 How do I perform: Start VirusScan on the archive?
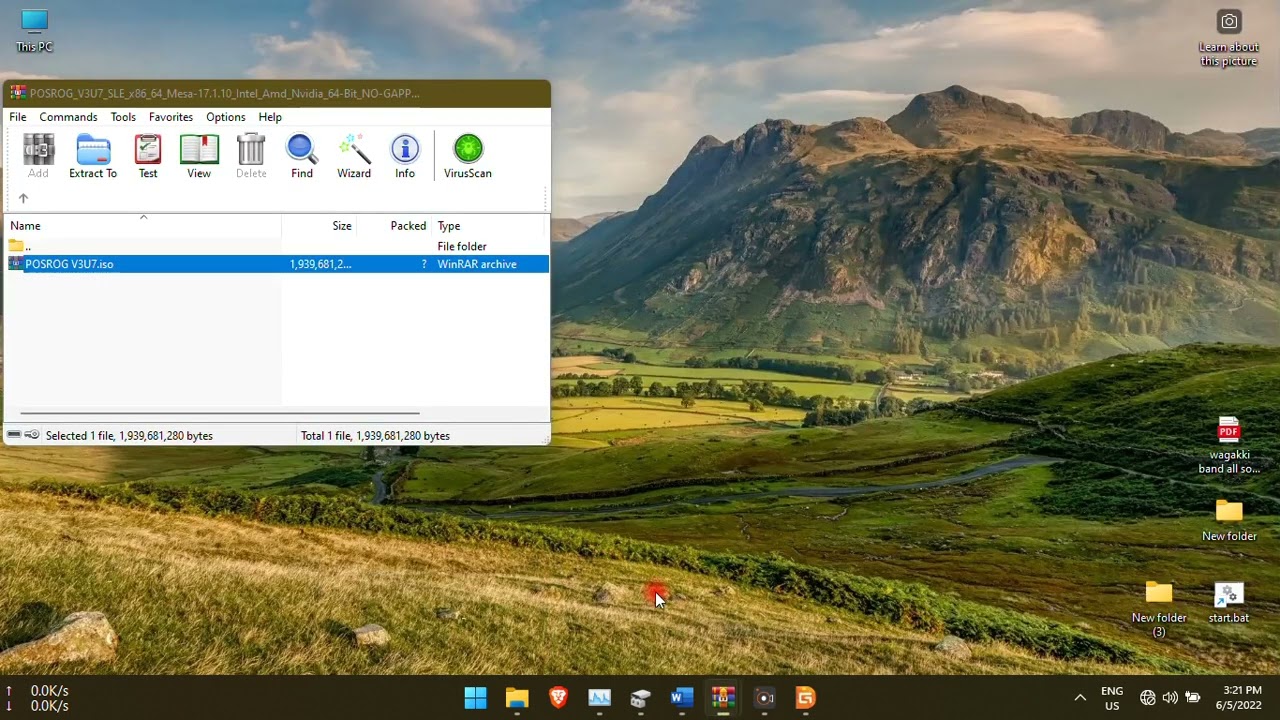(468, 157)
